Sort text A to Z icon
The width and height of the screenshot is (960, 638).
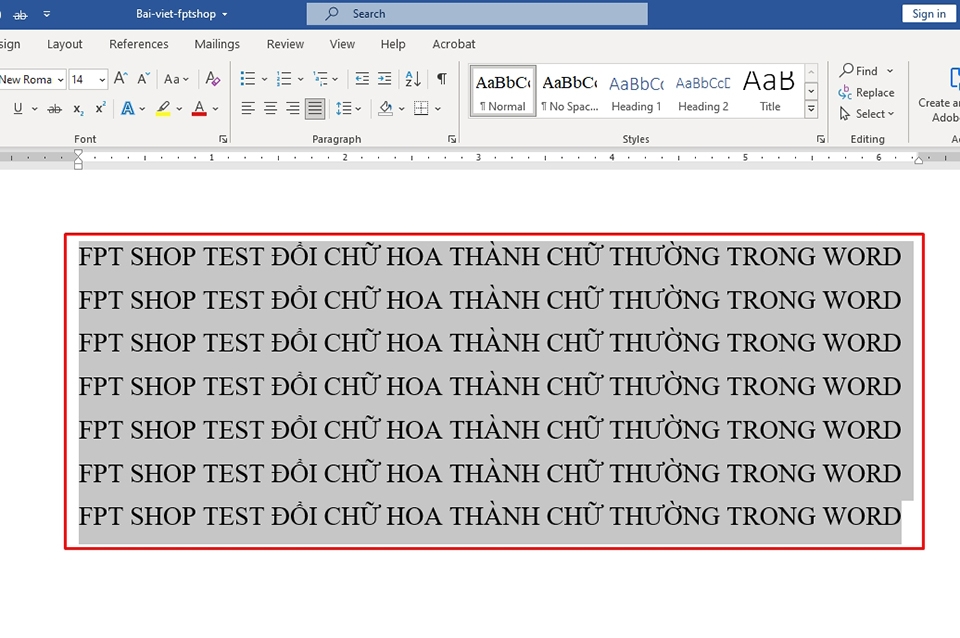[413, 78]
